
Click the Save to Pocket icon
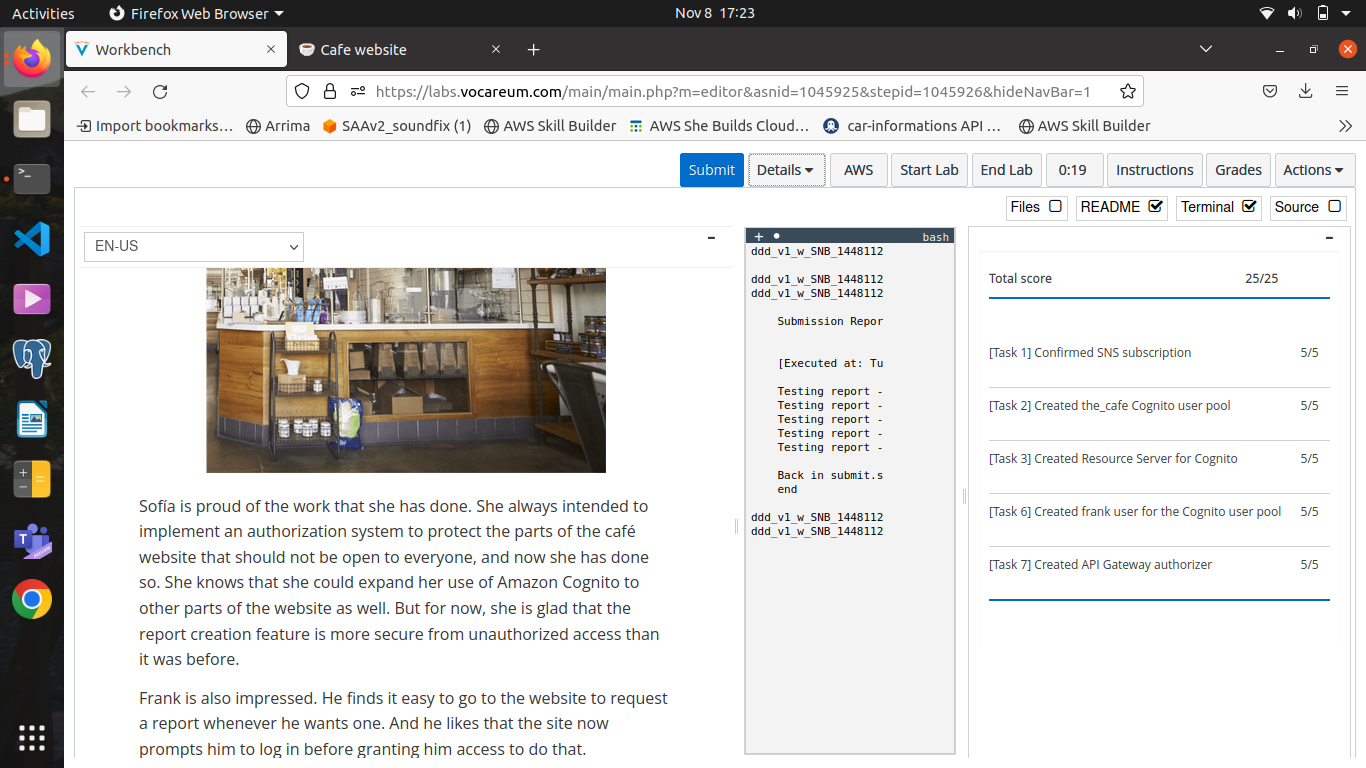click(1269, 91)
